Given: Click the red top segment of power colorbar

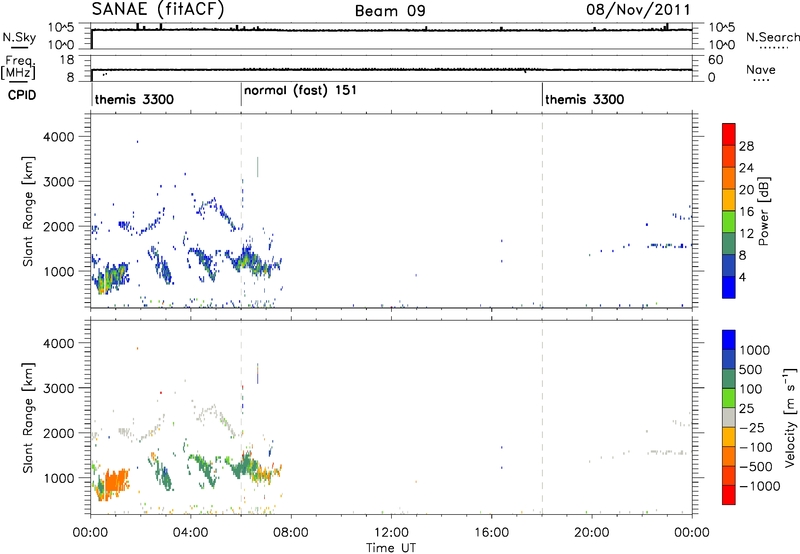Looking at the screenshot, I should (729, 134).
